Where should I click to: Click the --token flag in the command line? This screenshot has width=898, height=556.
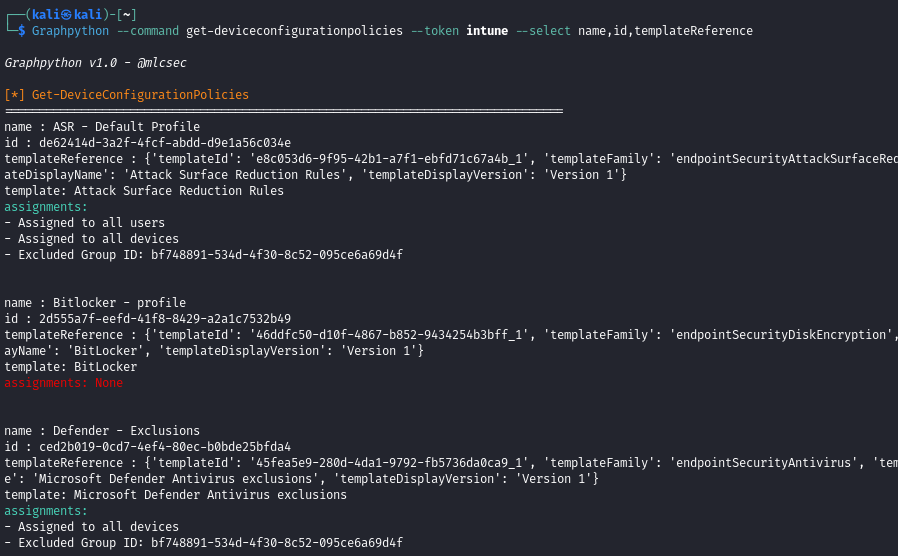point(435,31)
